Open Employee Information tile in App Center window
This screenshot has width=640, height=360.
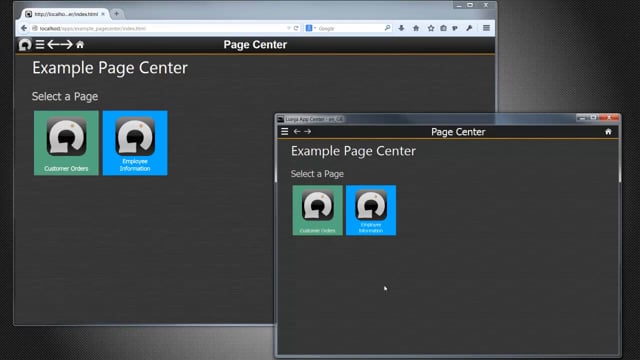(371, 210)
